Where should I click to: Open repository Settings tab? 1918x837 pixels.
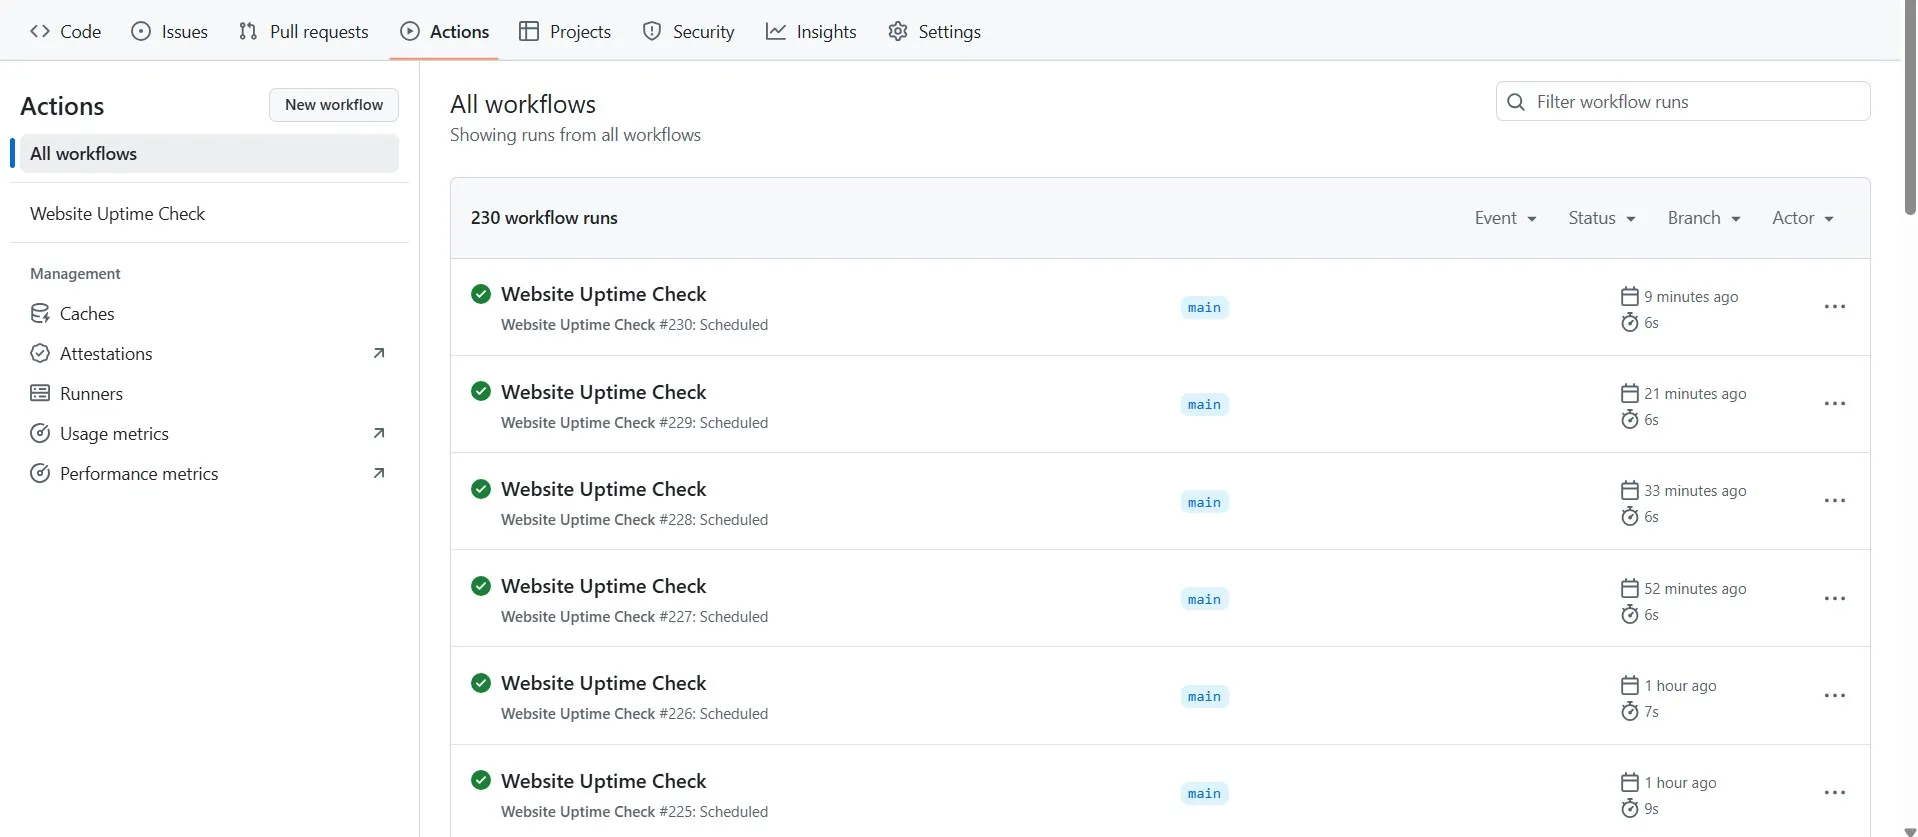click(934, 31)
